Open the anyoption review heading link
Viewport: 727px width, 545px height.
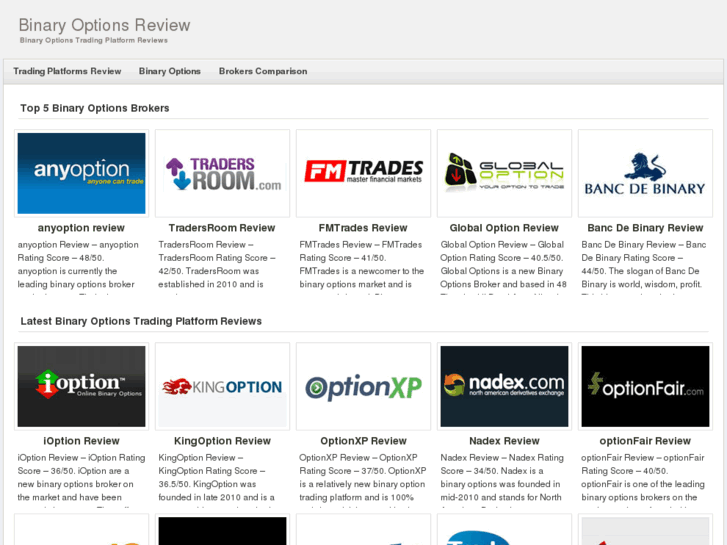[81, 228]
